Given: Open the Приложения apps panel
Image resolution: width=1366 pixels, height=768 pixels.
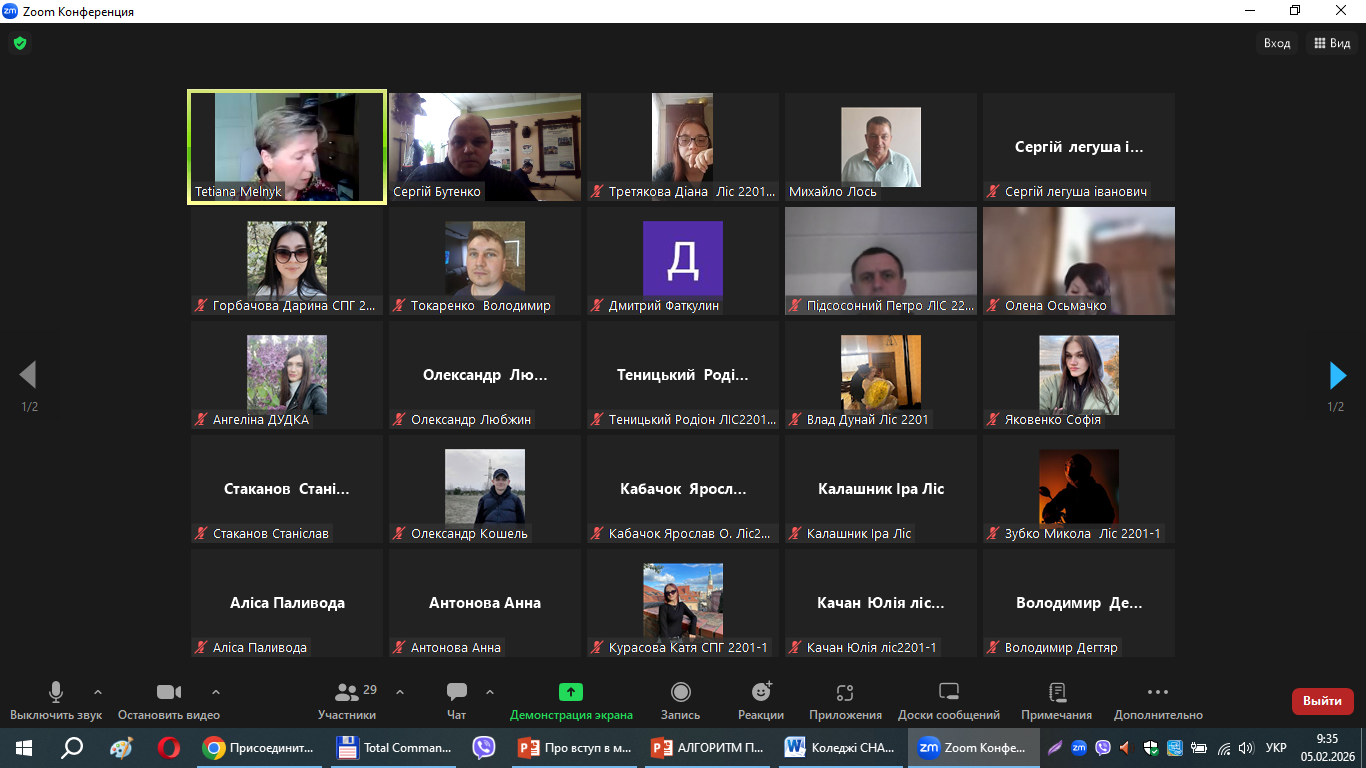Looking at the screenshot, I should [845, 700].
